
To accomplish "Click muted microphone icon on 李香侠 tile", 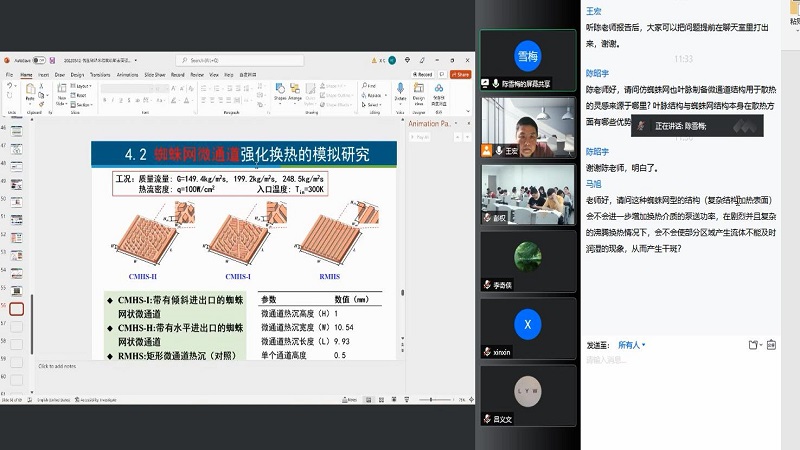I will 487,285.
